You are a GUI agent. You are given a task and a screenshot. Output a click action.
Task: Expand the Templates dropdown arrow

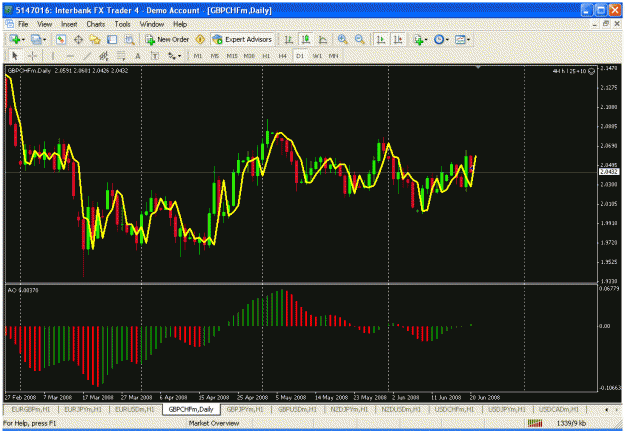coord(468,39)
